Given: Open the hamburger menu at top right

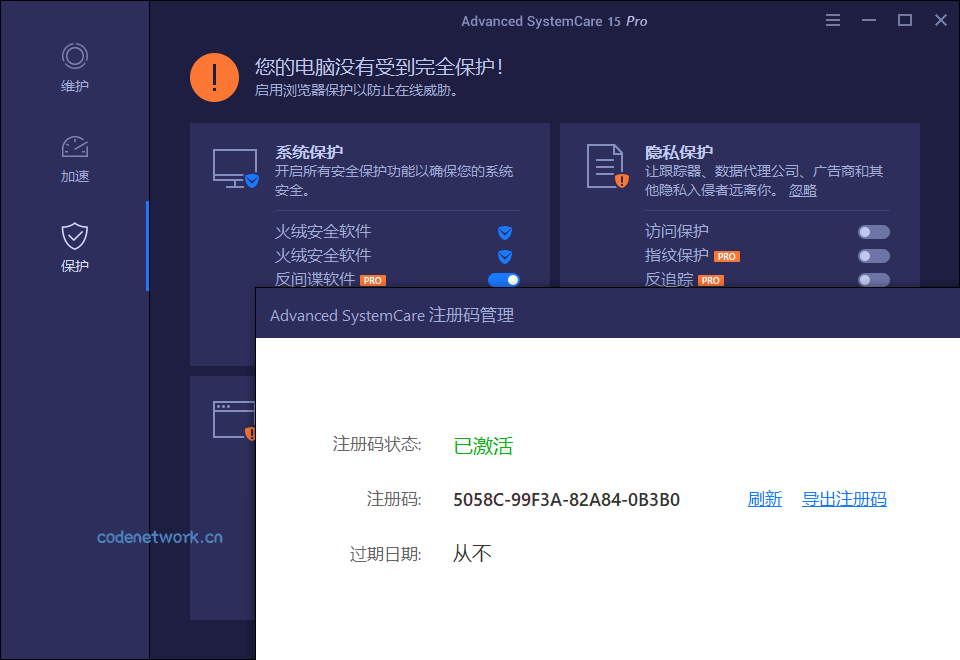Looking at the screenshot, I should coord(833,19).
